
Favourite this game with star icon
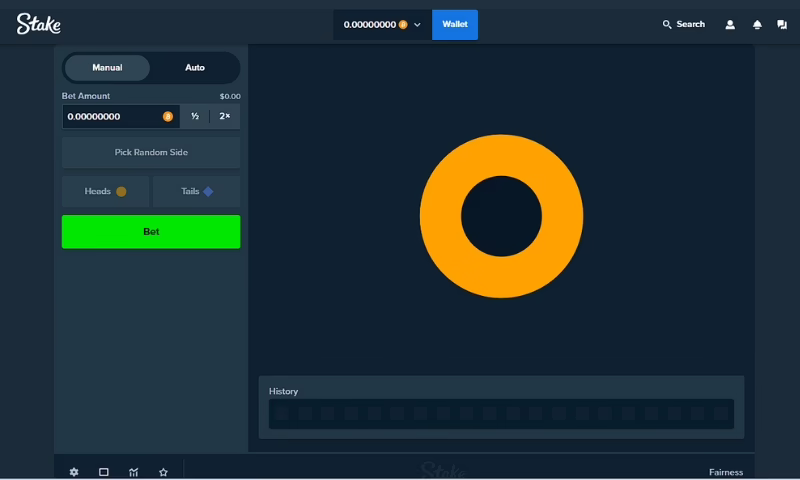click(163, 472)
